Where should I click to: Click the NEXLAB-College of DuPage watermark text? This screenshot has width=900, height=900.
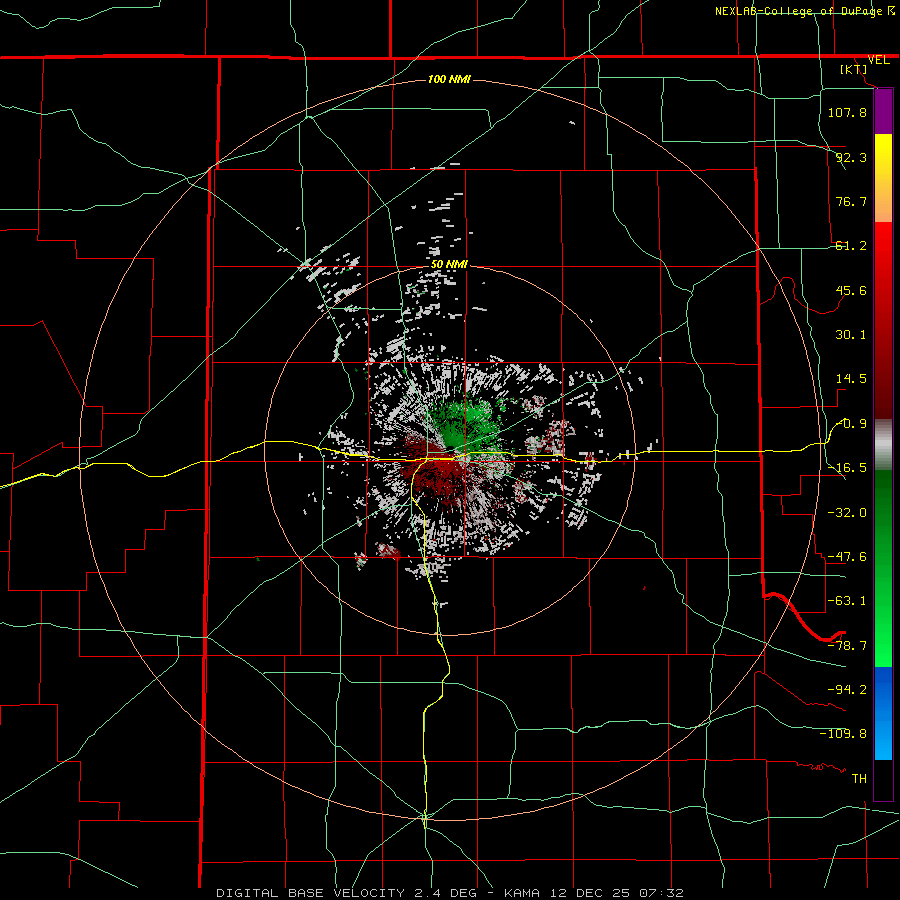pos(800,11)
